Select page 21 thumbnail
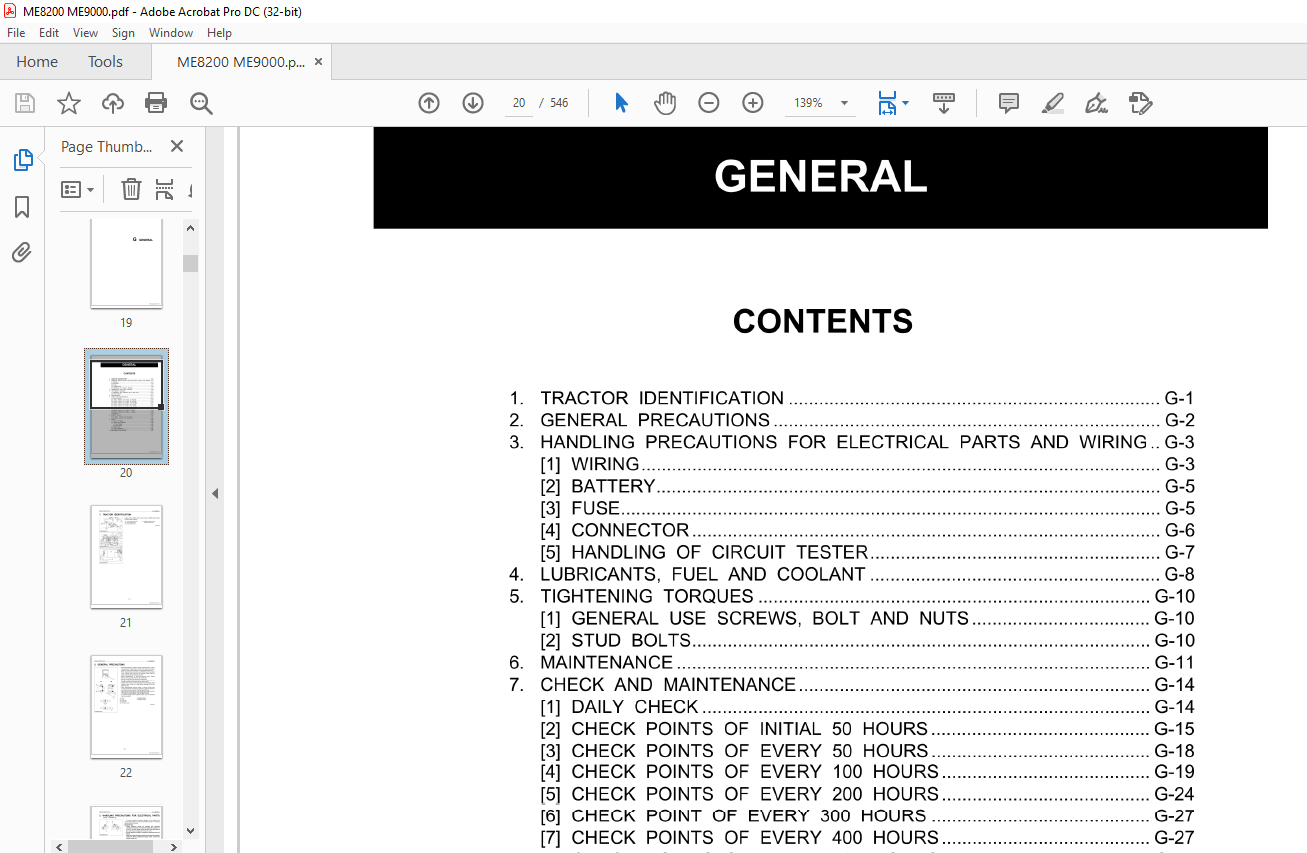1307x853 pixels. pyautogui.click(x=126, y=557)
